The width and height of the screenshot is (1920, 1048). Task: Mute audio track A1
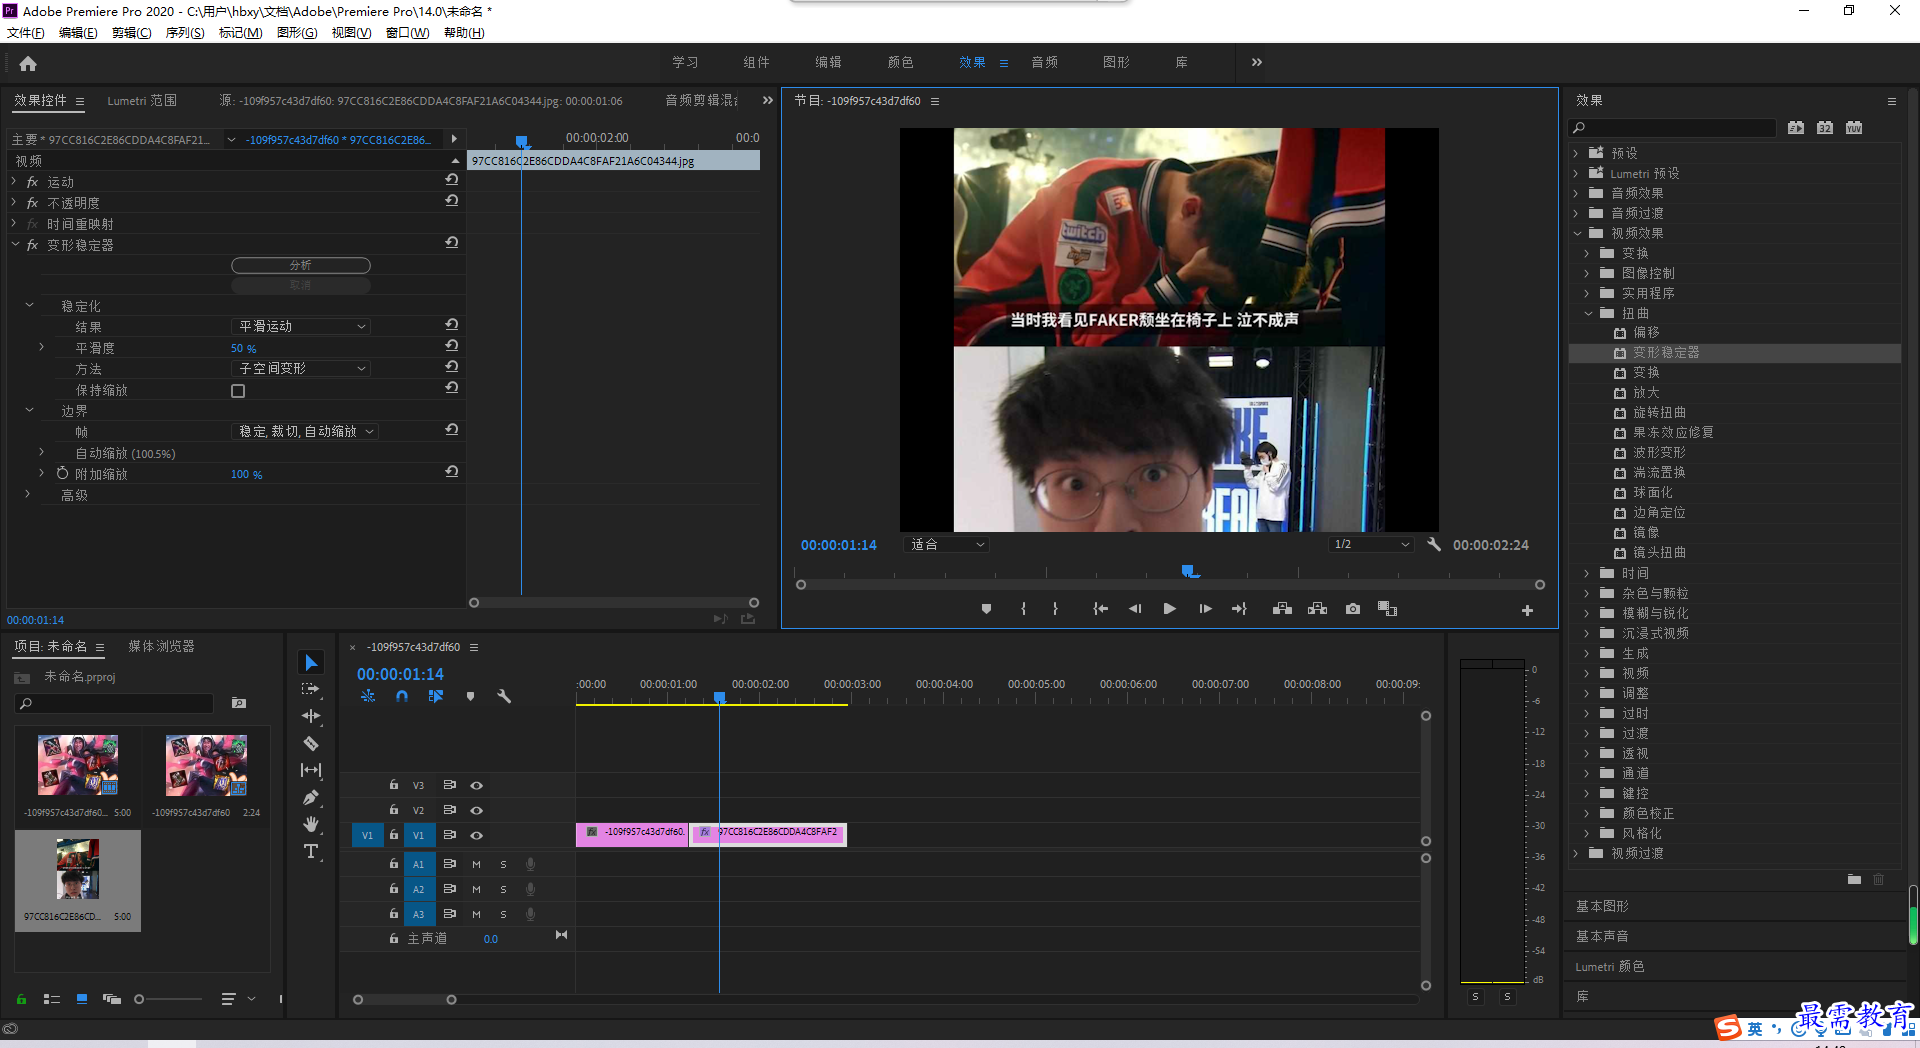(477, 864)
